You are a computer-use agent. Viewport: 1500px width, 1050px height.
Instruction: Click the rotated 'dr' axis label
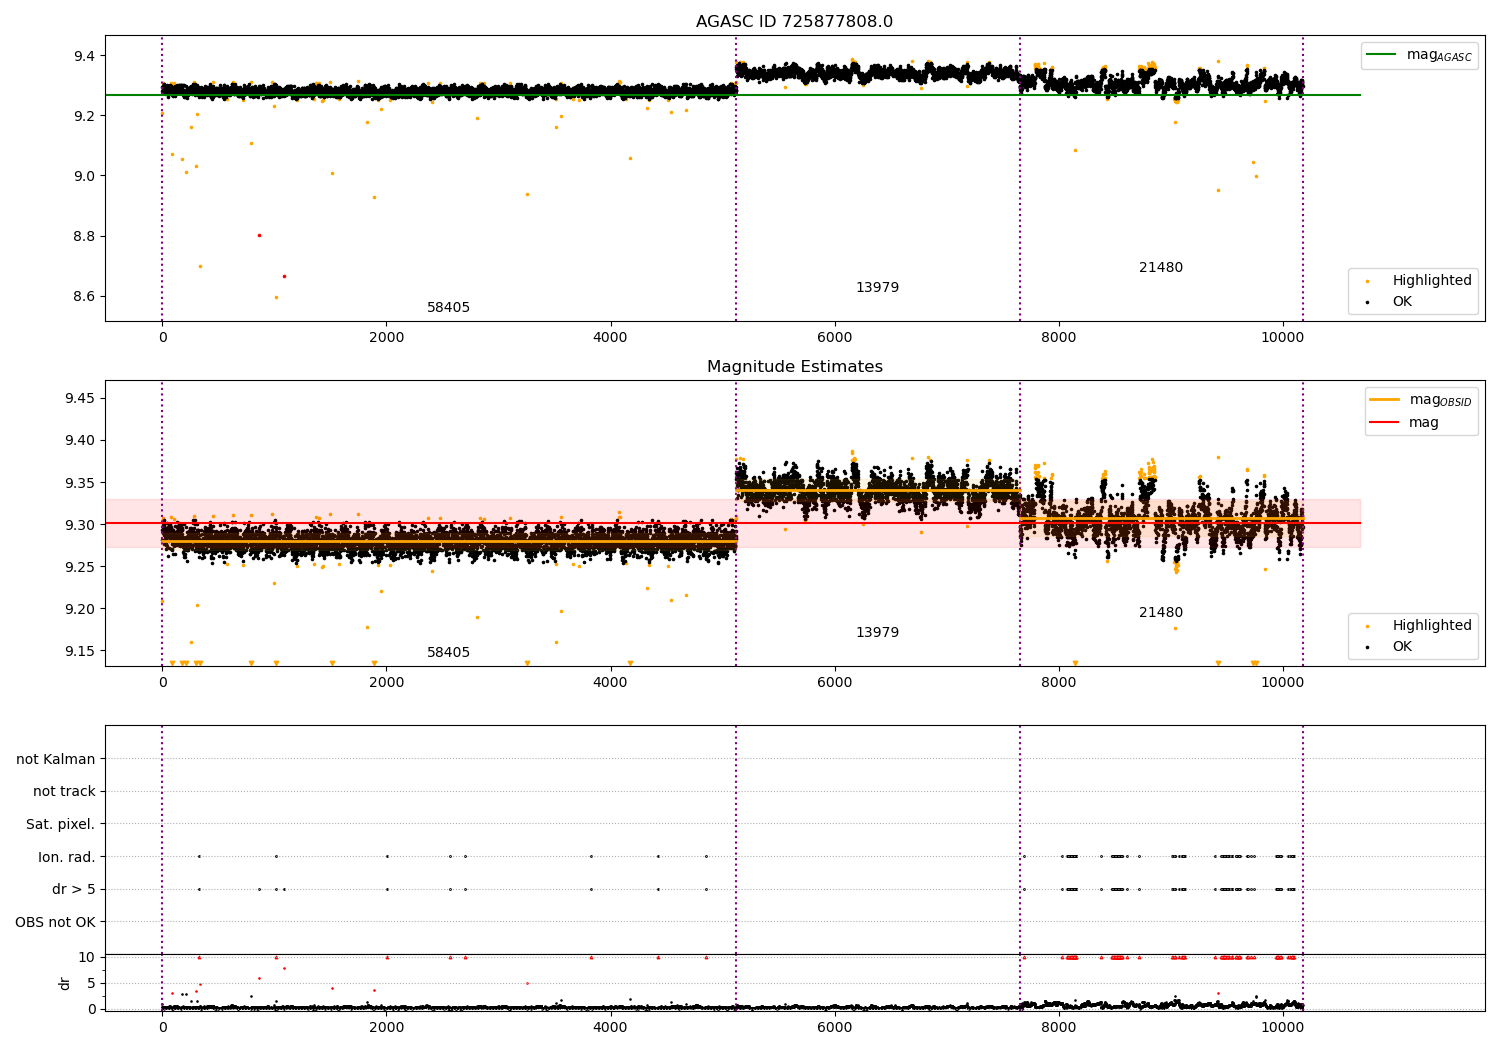click(65, 983)
